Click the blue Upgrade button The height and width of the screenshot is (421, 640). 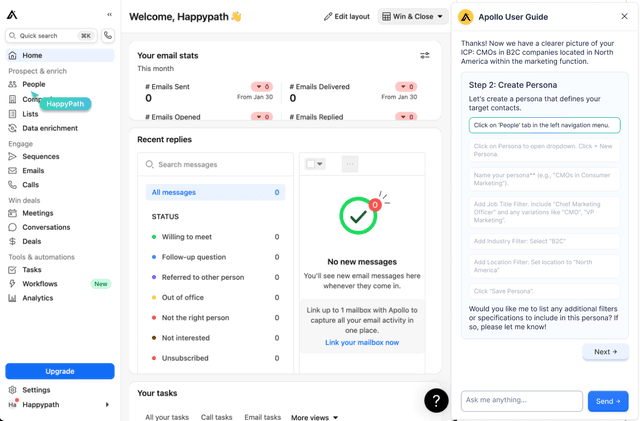point(60,371)
